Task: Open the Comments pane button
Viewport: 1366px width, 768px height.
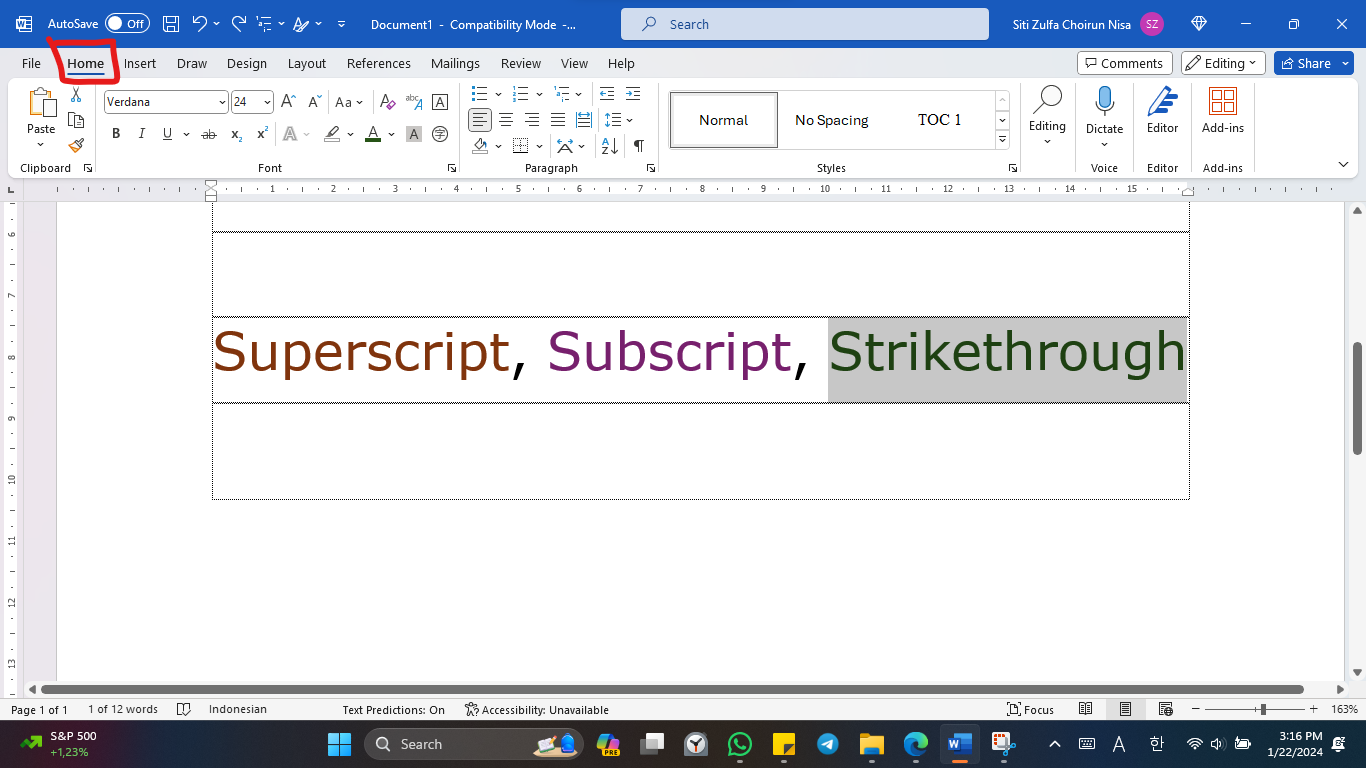Action: click(x=1124, y=63)
